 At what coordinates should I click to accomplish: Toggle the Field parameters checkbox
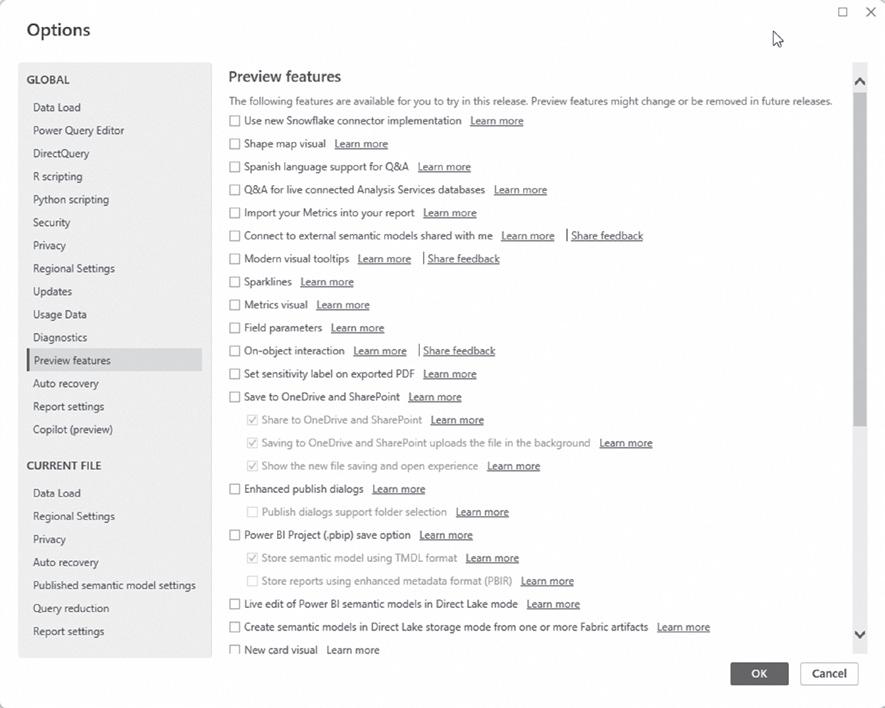235,328
